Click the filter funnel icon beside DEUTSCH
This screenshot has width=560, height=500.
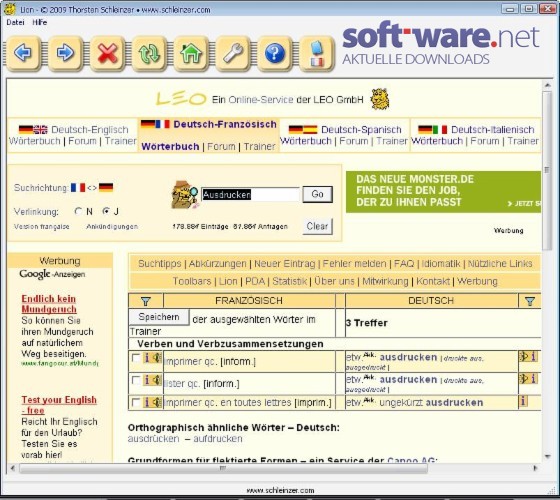tap(530, 301)
